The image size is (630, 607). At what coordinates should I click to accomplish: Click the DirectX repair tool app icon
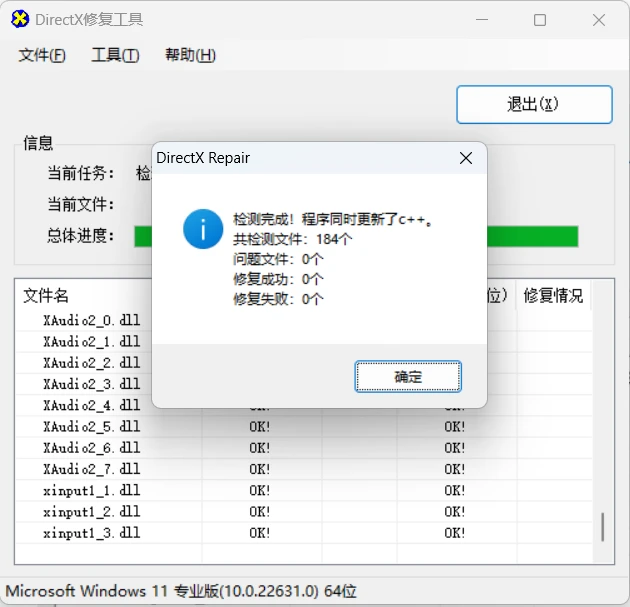click(x=20, y=19)
